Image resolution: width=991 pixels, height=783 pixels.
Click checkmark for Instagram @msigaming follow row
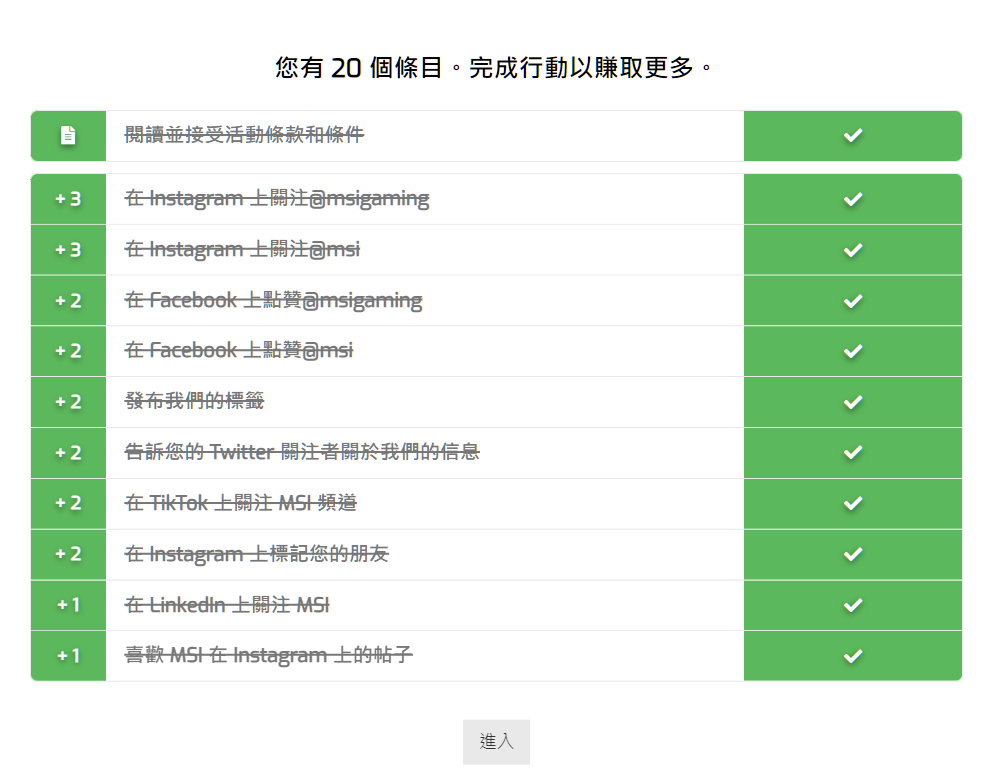(x=853, y=199)
